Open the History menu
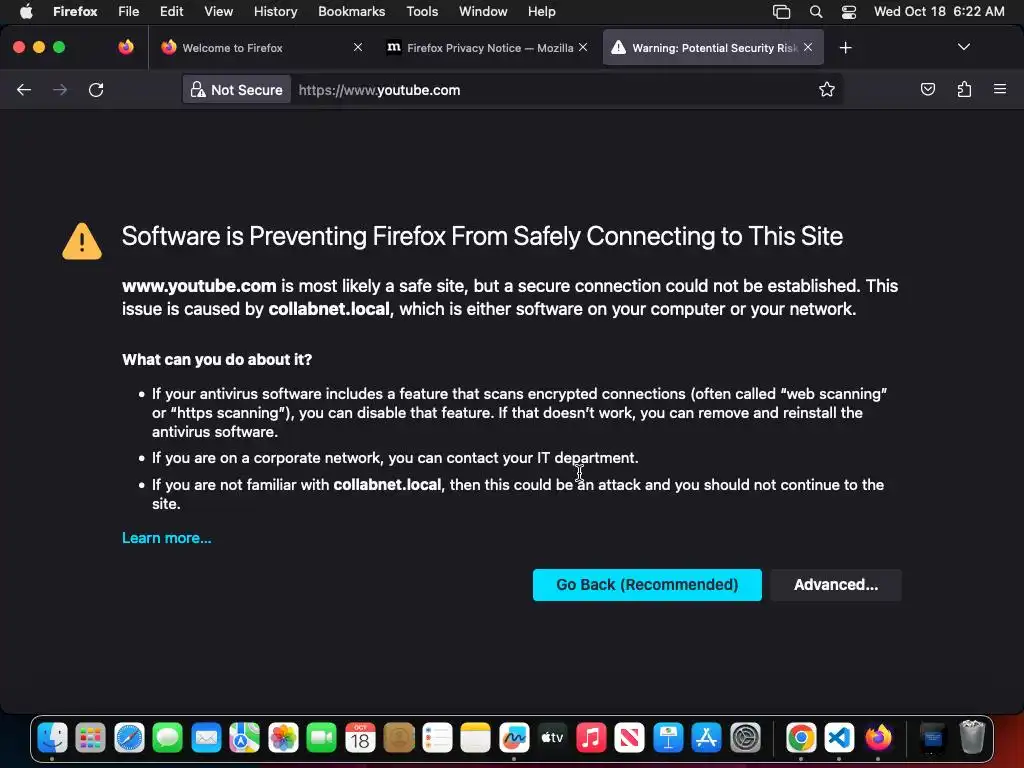 276,11
